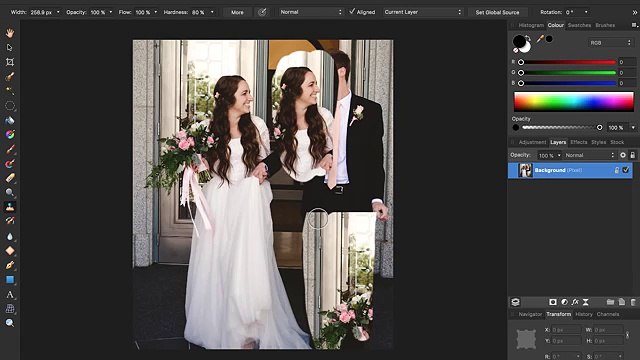Switch to the Brushes tab
The width and height of the screenshot is (640, 360).
coord(605,25)
